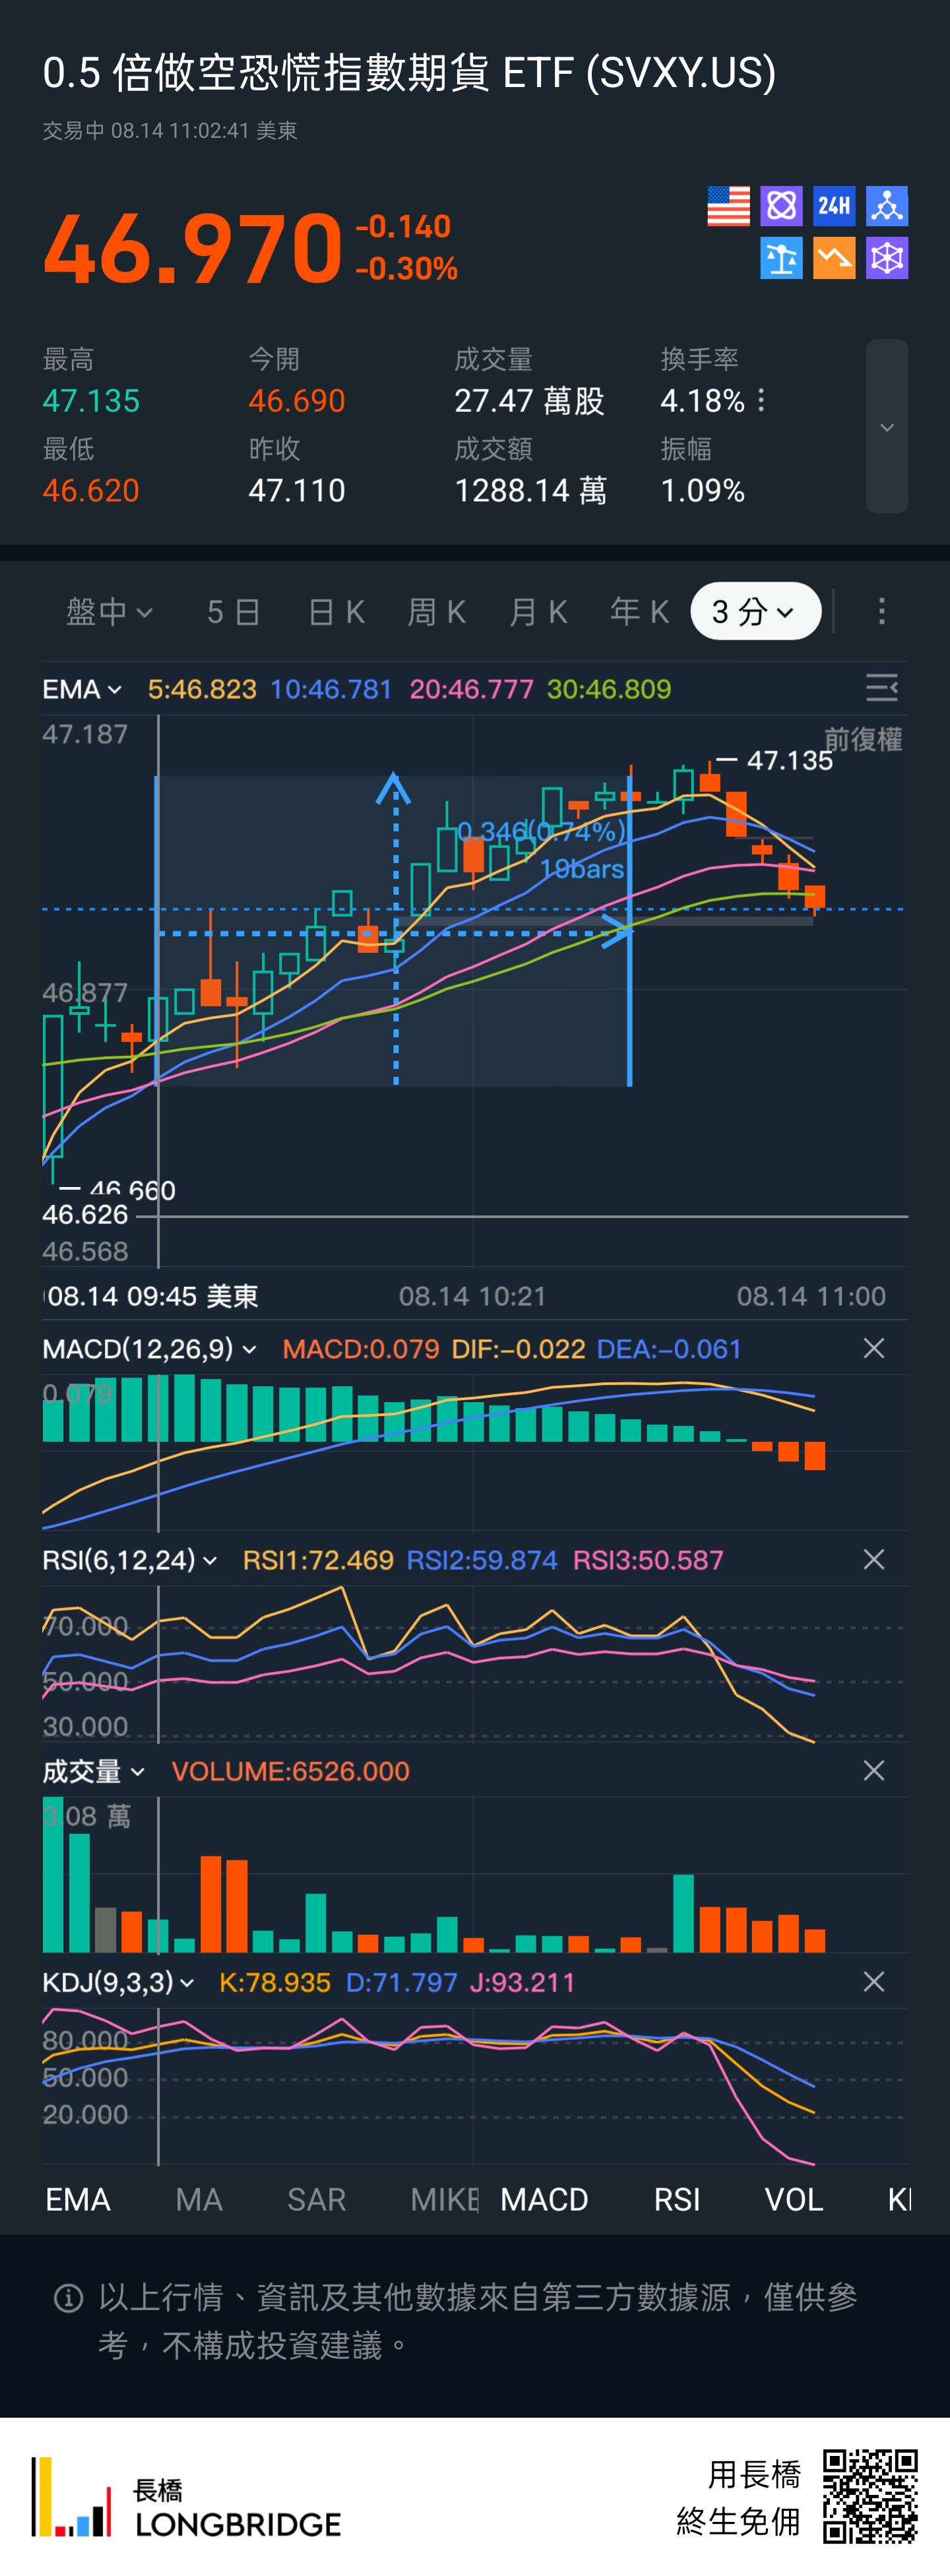Tap the 振幅 value 1.09%
The width and height of the screenshot is (950, 2576).
[703, 491]
